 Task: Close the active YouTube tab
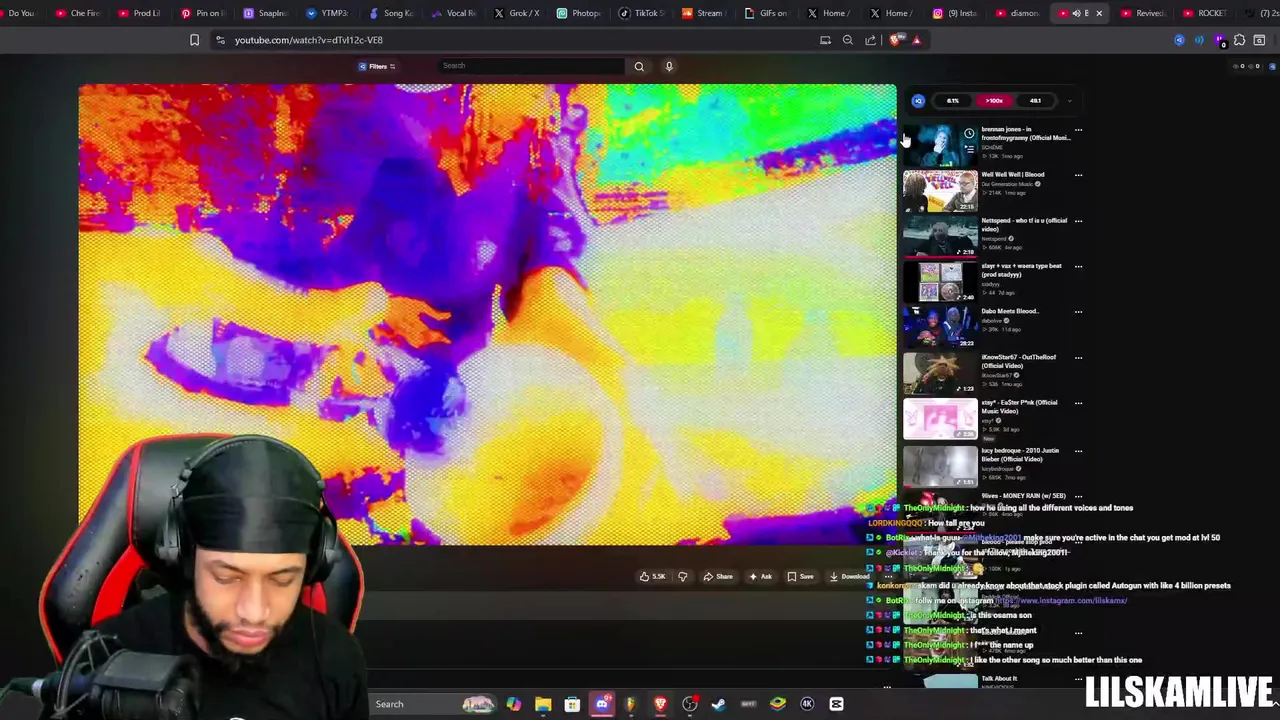pos(1099,13)
